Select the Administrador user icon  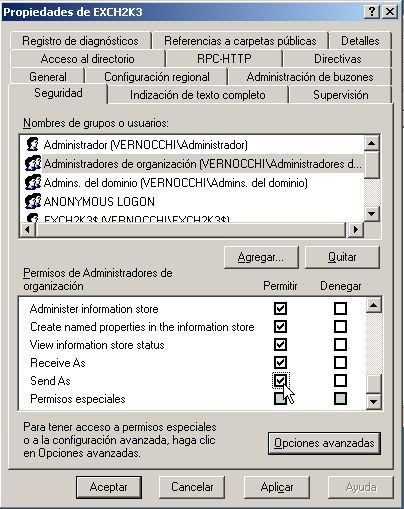[33, 145]
